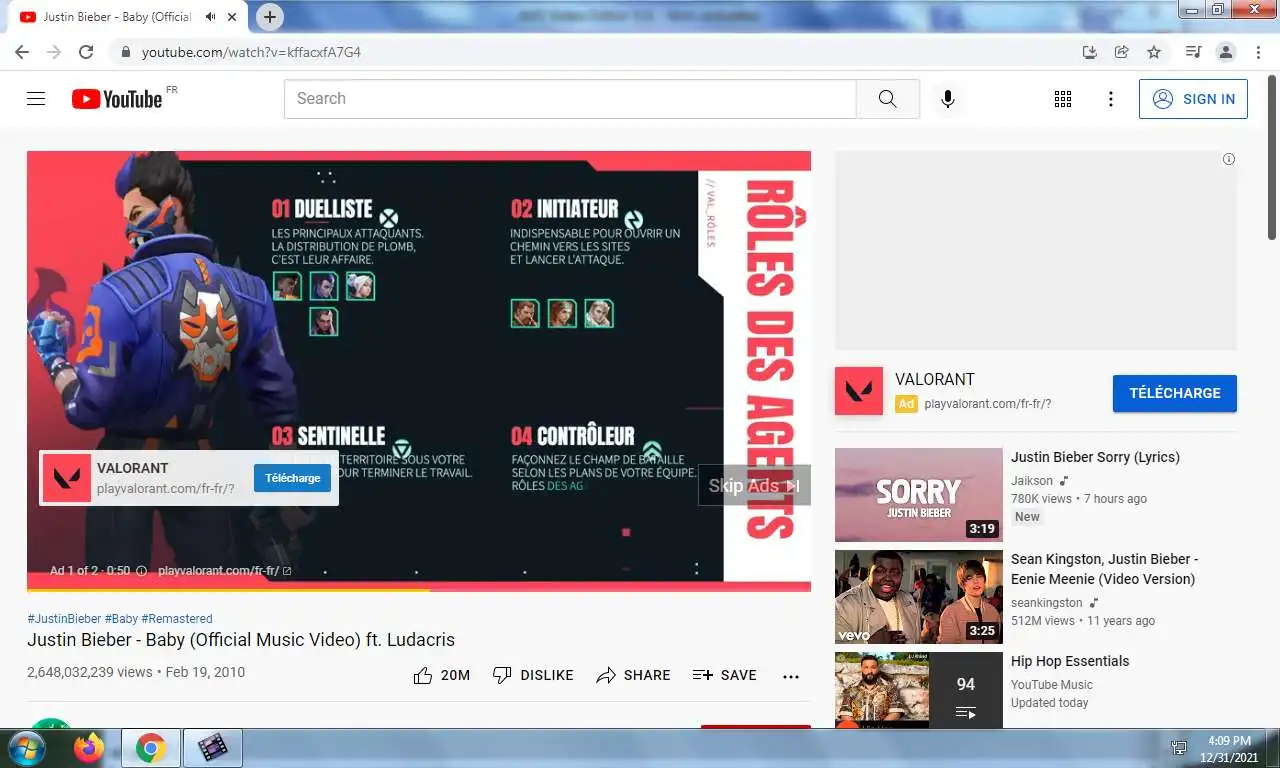This screenshot has width=1280, height=768.
Task: Go to YouTube home via logo
Action: click(x=117, y=99)
